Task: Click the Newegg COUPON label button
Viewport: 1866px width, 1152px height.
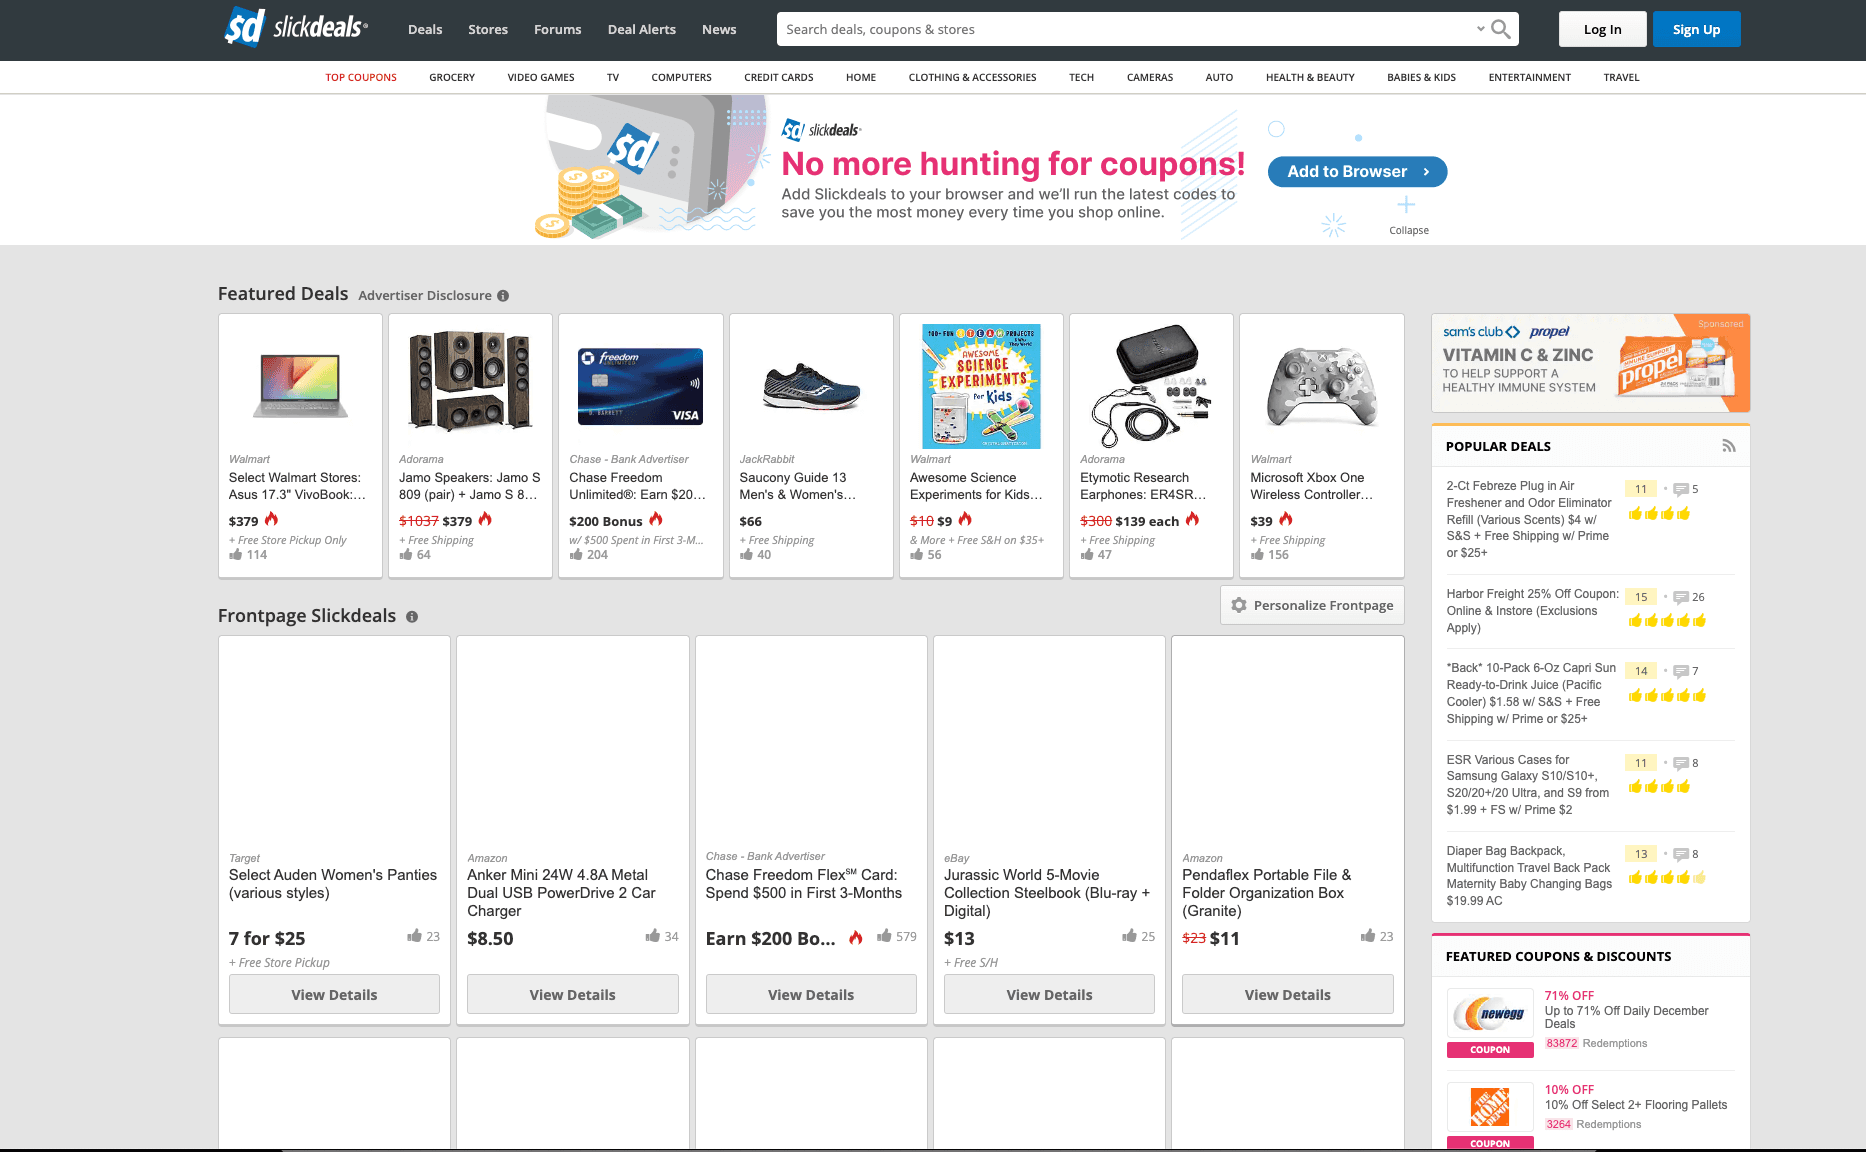Action: click(x=1490, y=1050)
